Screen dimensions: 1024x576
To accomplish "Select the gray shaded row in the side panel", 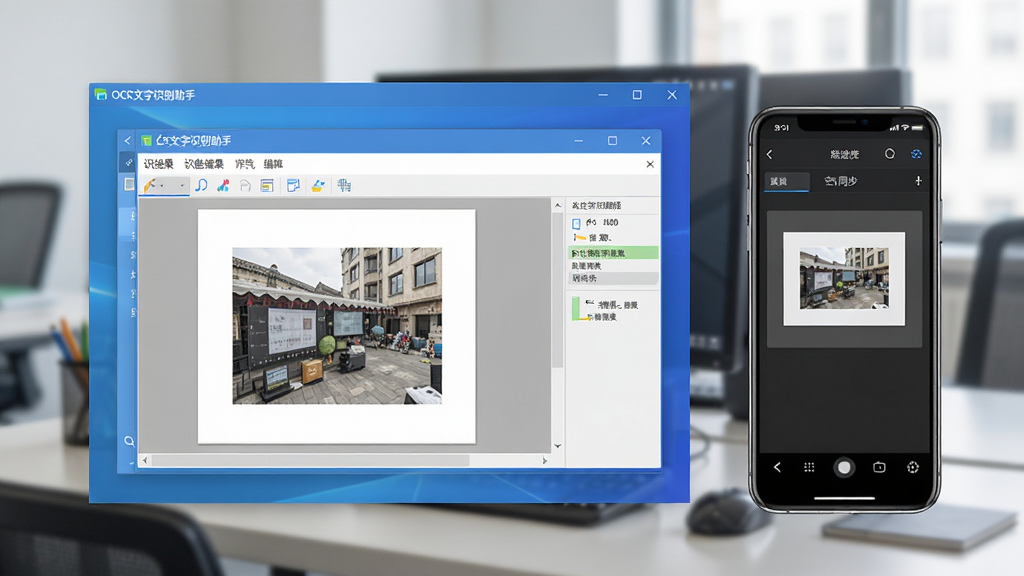I will (x=613, y=278).
